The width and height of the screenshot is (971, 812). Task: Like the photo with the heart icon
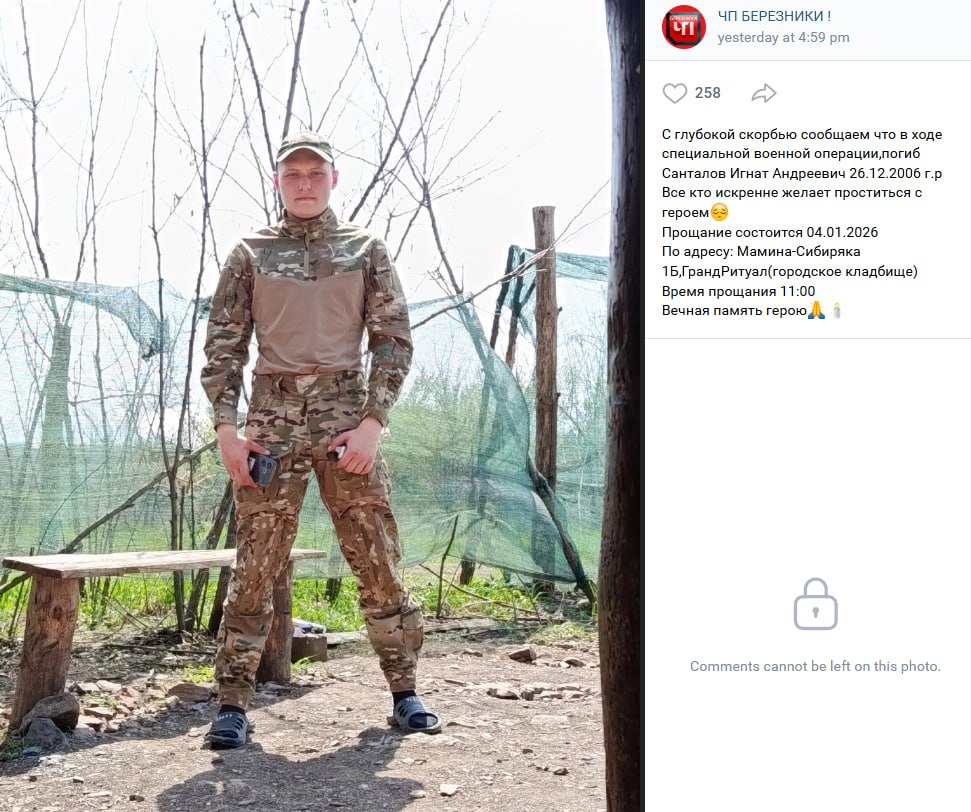pyautogui.click(x=675, y=94)
